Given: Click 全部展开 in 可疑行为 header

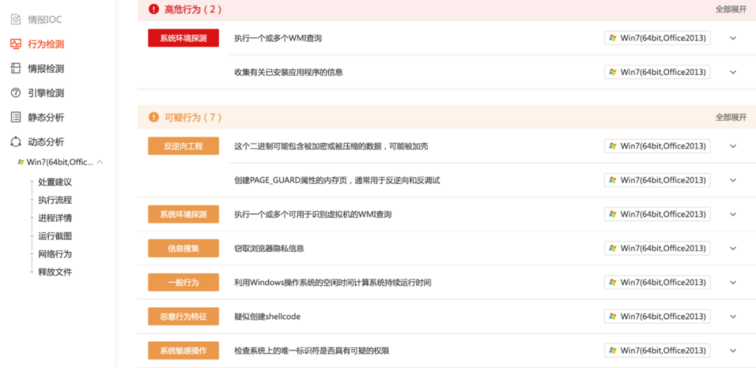Looking at the screenshot, I should click(731, 117).
